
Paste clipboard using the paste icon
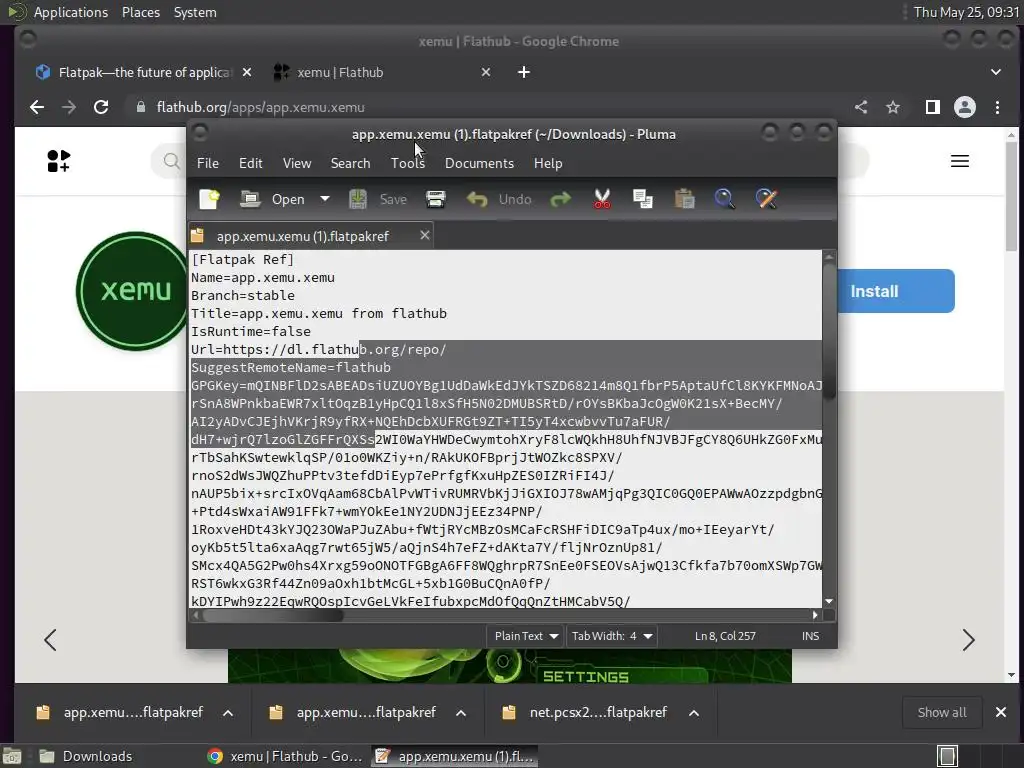tap(684, 199)
